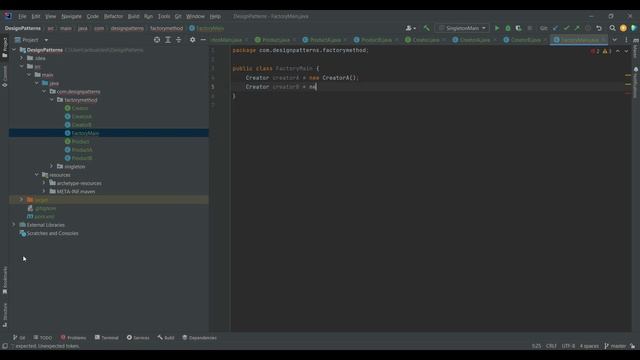Viewport: 640px width, 360px height.
Task: Click Git Push arrow icon
Action: [x=577, y=28]
